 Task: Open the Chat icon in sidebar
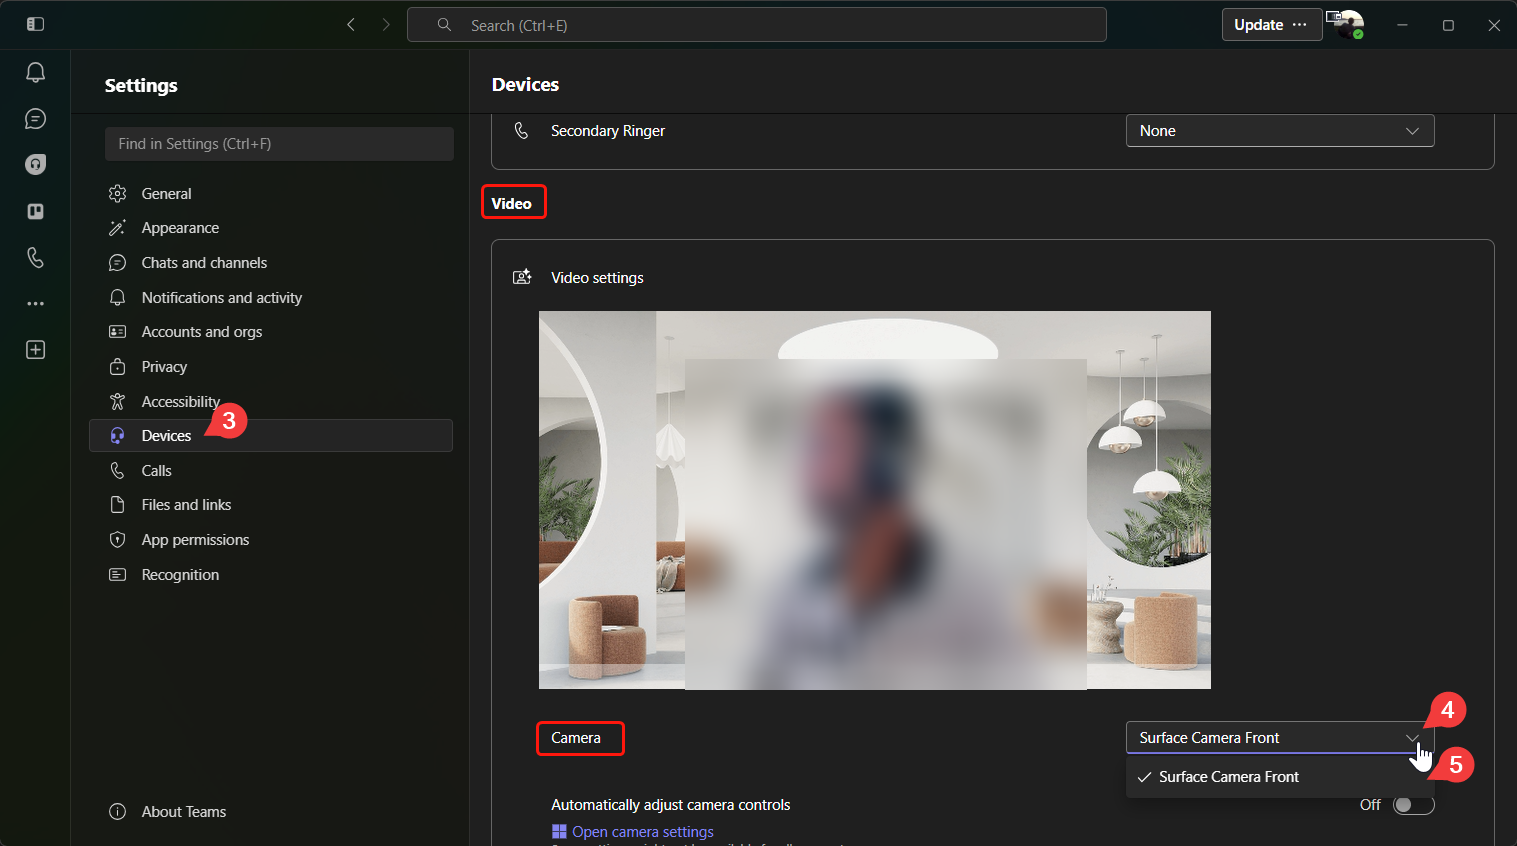point(35,119)
